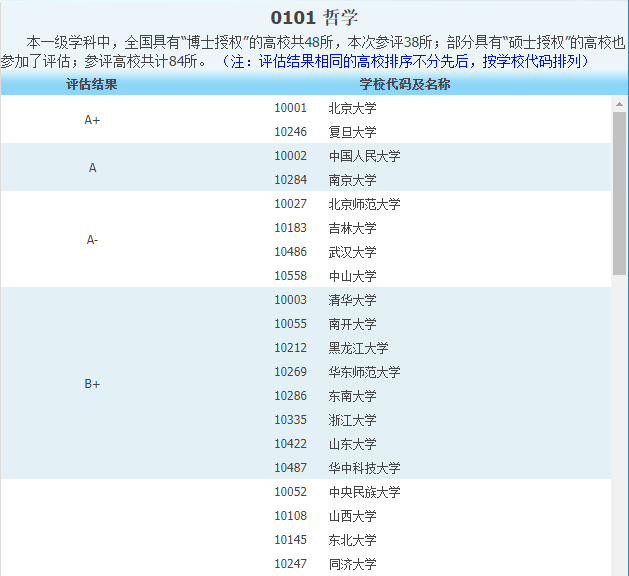Click 中央民族大学 row
The image size is (629, 576).
[398, 492]
